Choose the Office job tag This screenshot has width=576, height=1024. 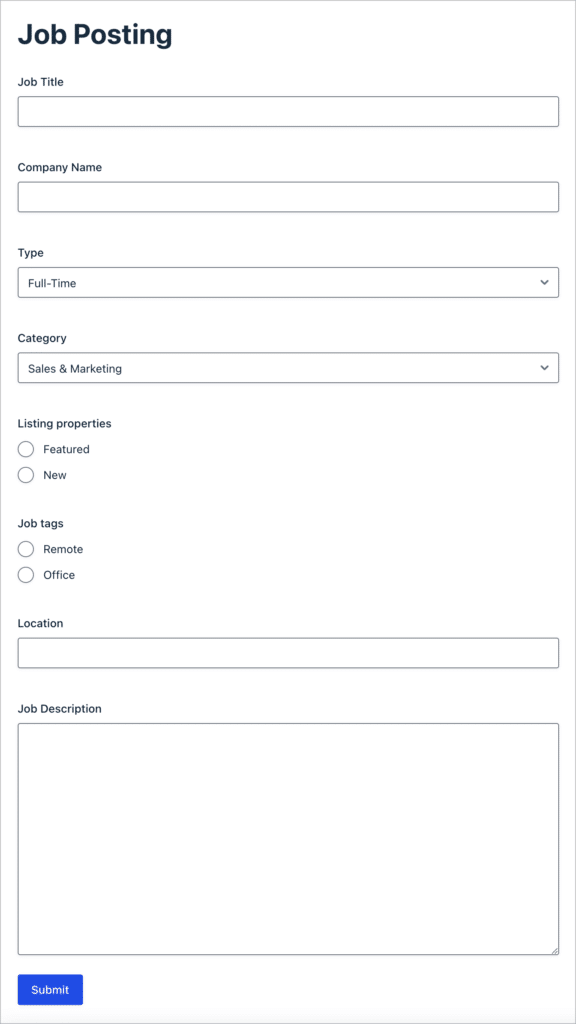(26, 575)
